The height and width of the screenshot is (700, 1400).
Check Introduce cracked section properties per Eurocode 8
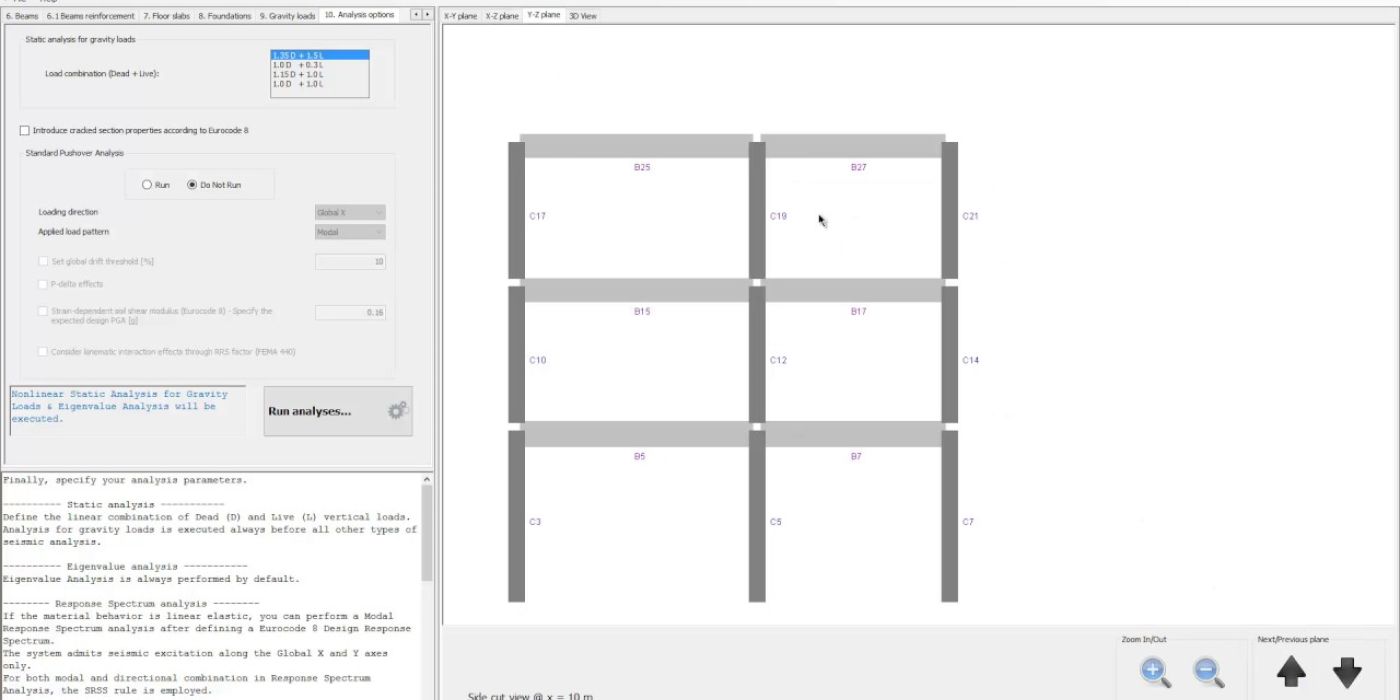(25, 130)
